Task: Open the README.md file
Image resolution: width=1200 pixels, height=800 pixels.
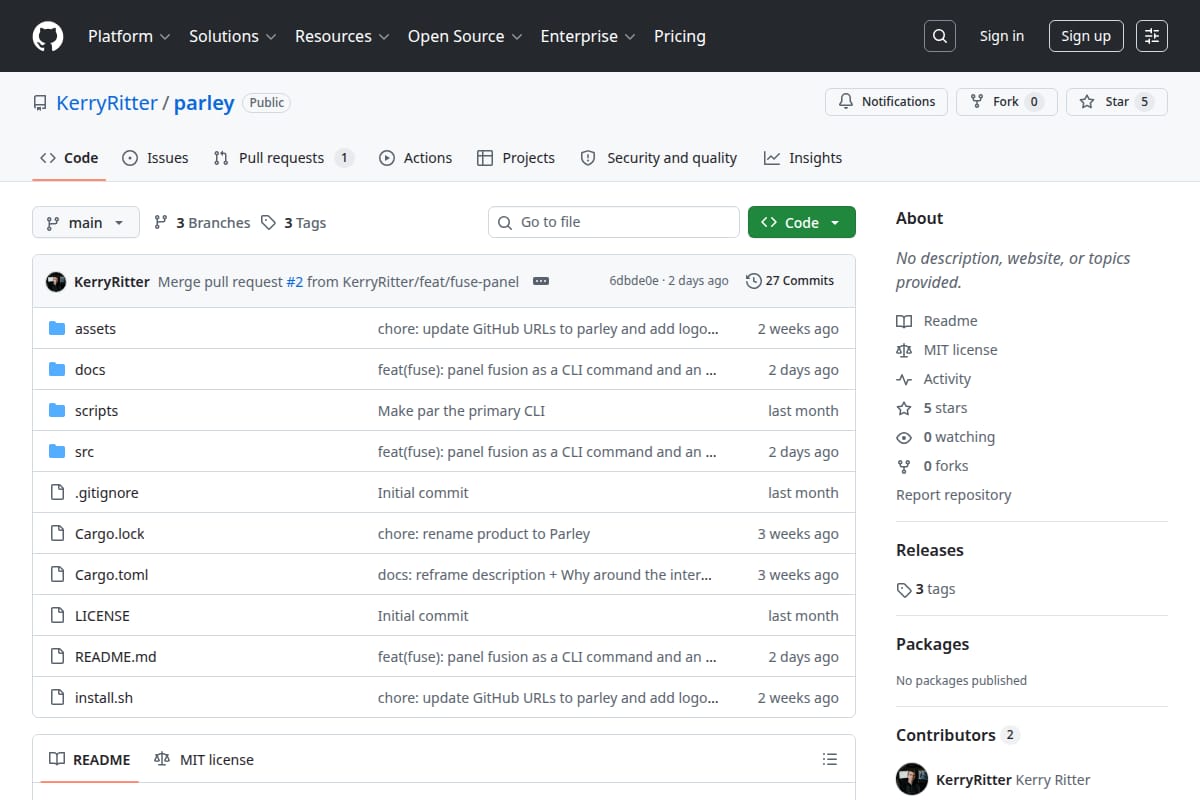Action: [x=116, y=657]
